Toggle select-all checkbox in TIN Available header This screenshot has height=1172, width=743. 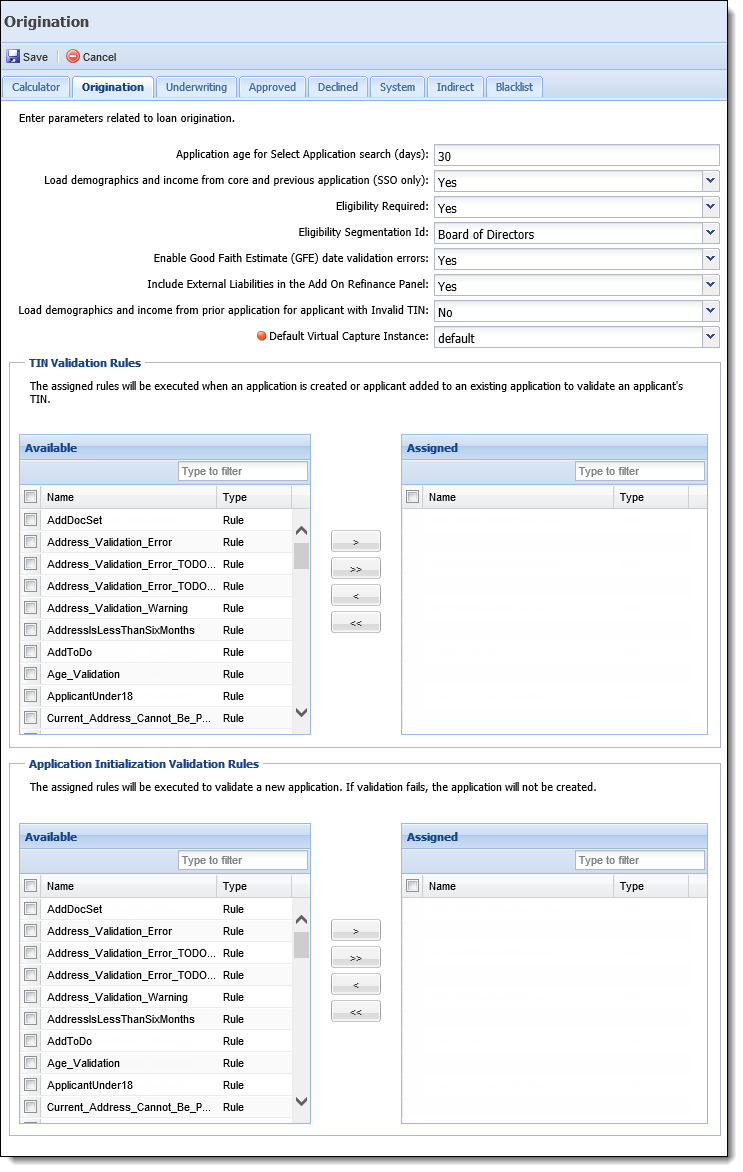(31, 496)
